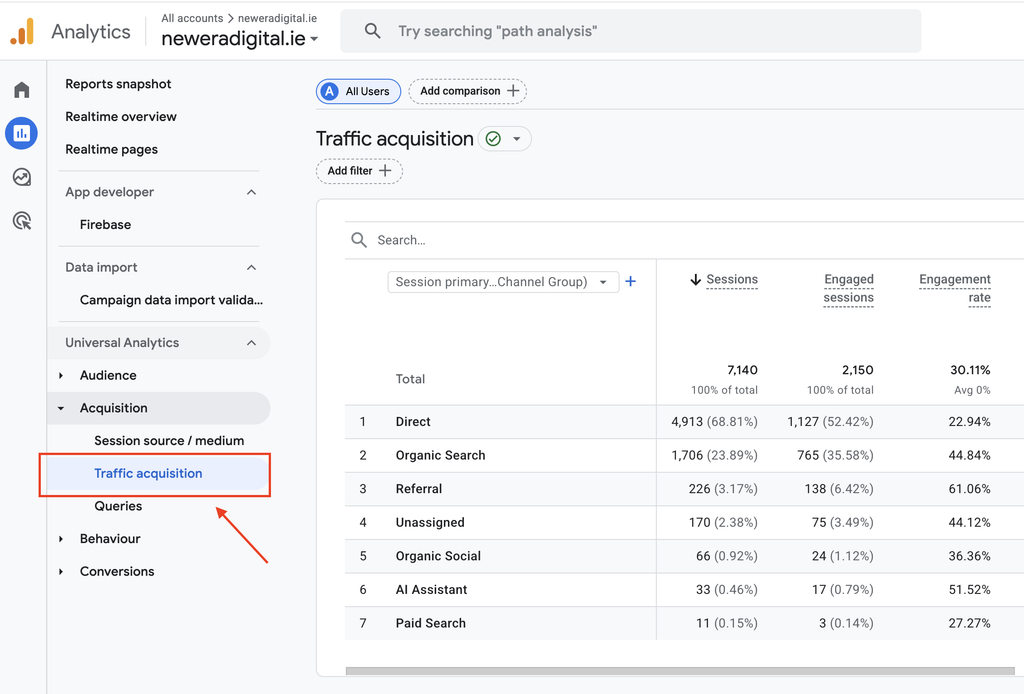Image resolution: width=1024 pixels, height=694 pixels.
Task: Select the Reports bar chart icon
Action: click(22, 133)
